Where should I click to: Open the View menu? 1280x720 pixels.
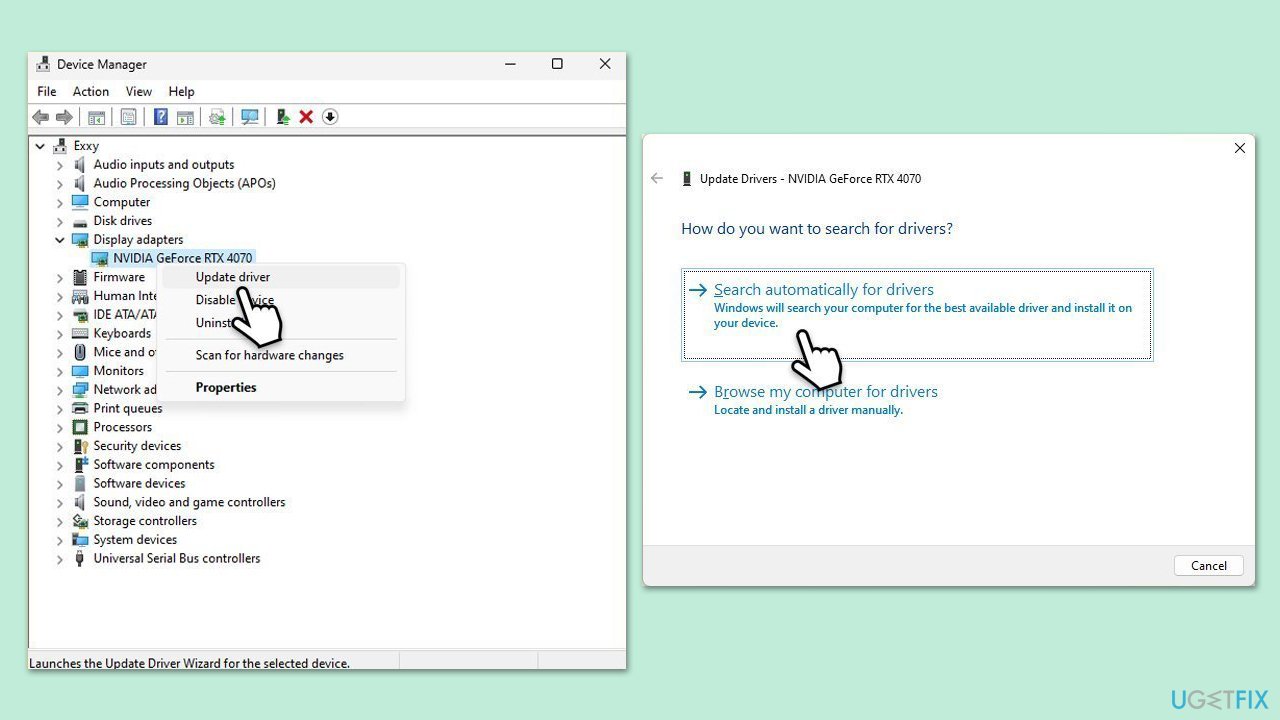[139, 91]
